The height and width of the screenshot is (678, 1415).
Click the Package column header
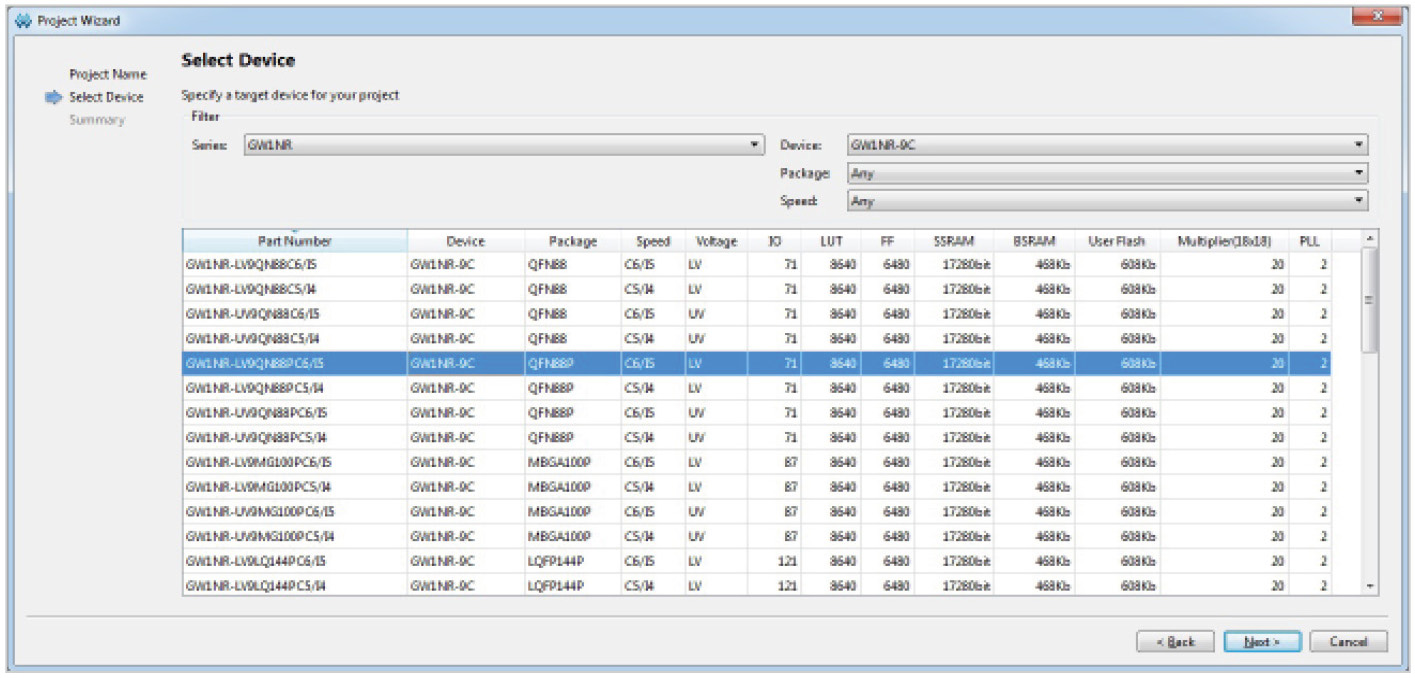(x=572, y=241)
